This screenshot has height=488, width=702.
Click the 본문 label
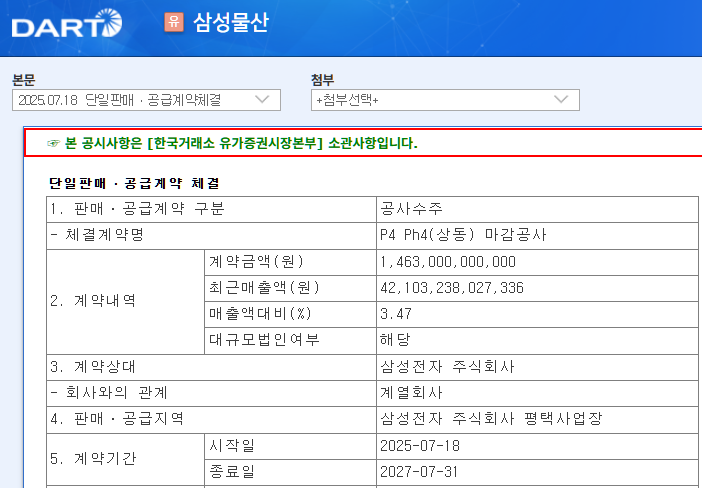pyautogui.click(x=24, y=80)
